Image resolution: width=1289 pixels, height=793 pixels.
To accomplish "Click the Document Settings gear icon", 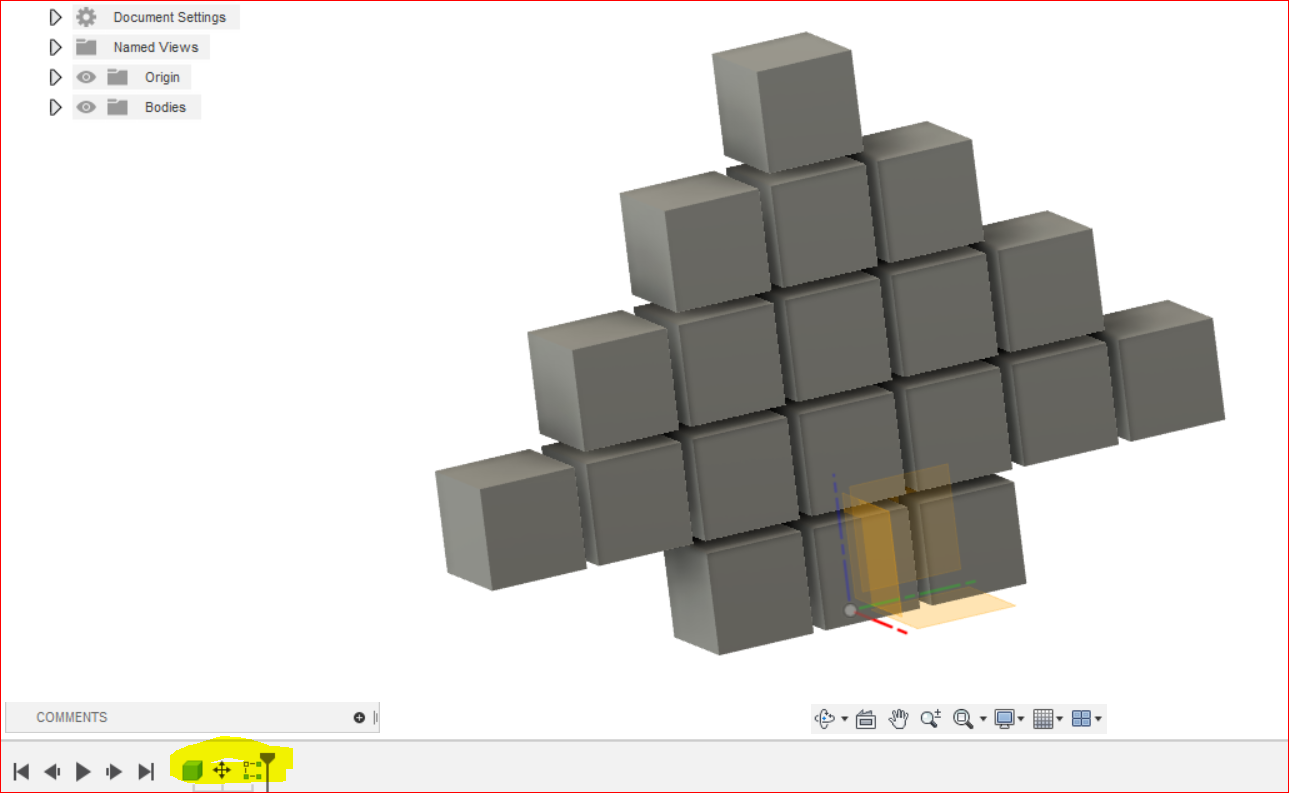I will coord(85,17).
